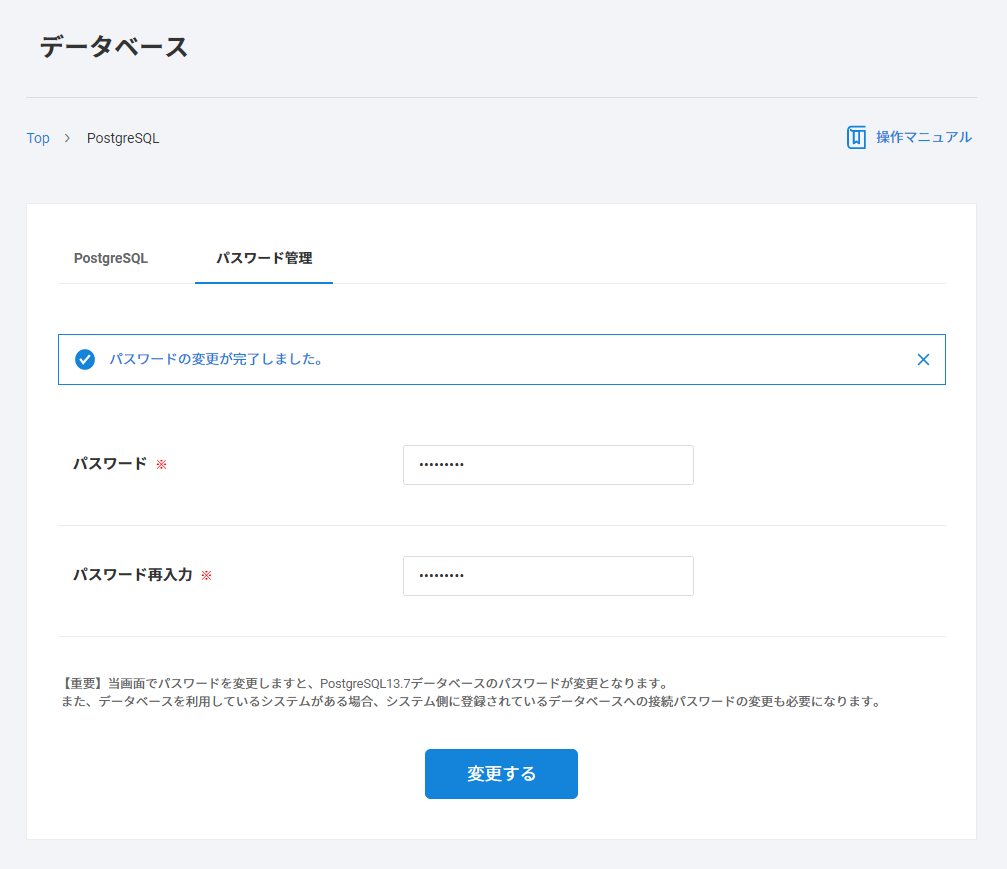1007x869 pixels.
Task: Click the パスワード field label
Action: [110, 465]
